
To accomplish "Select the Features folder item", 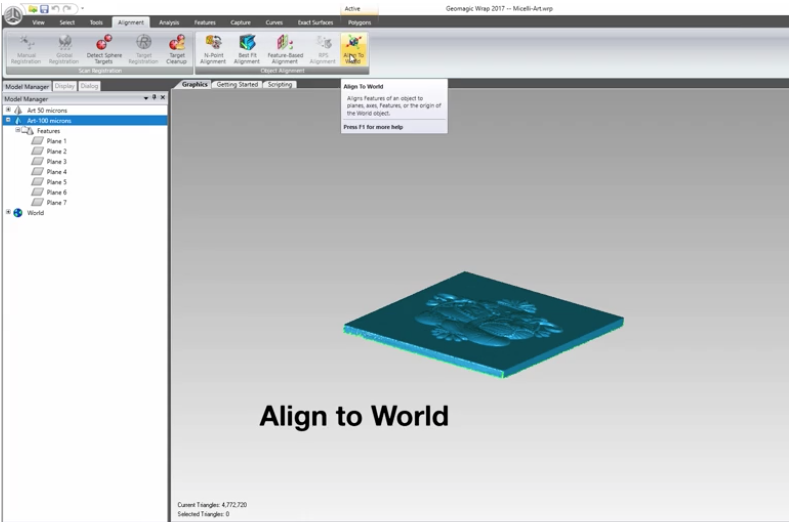I will (x=48, y=131).
